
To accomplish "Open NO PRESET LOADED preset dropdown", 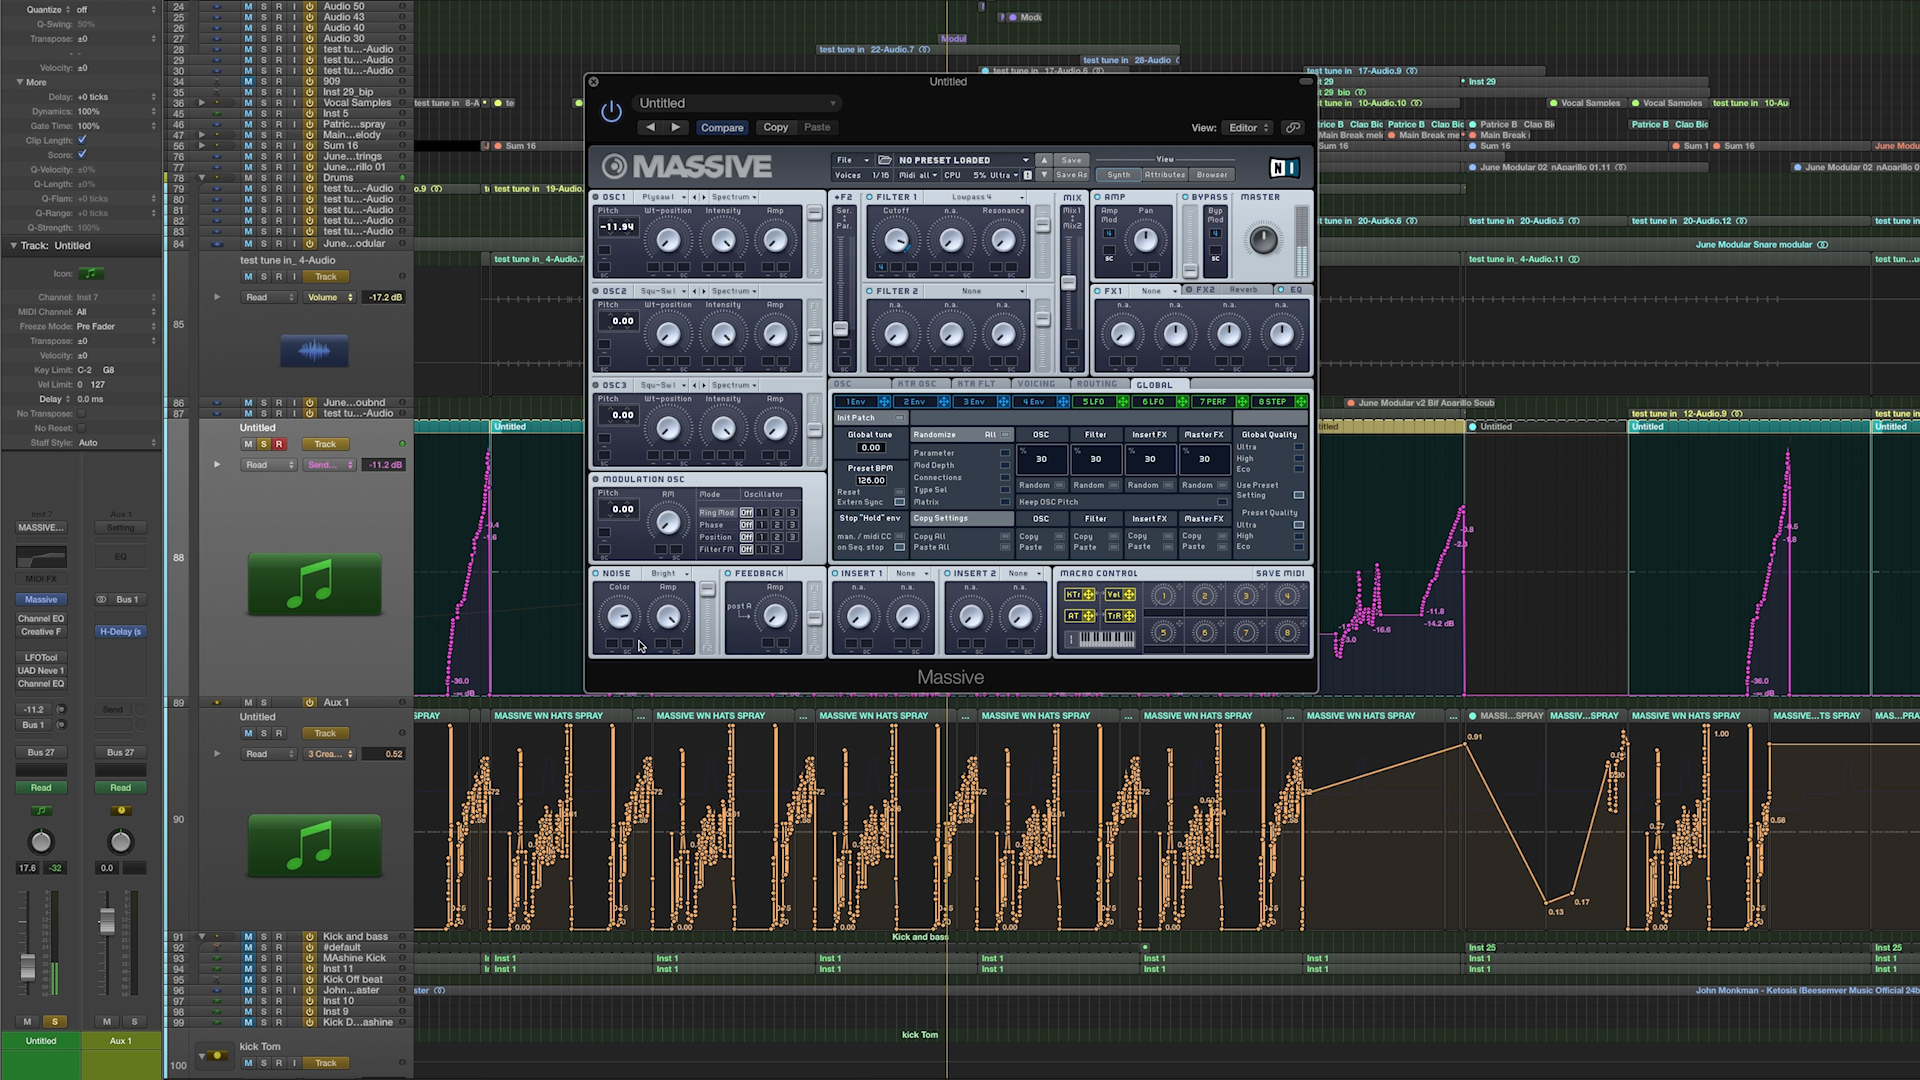I will 963,160.
